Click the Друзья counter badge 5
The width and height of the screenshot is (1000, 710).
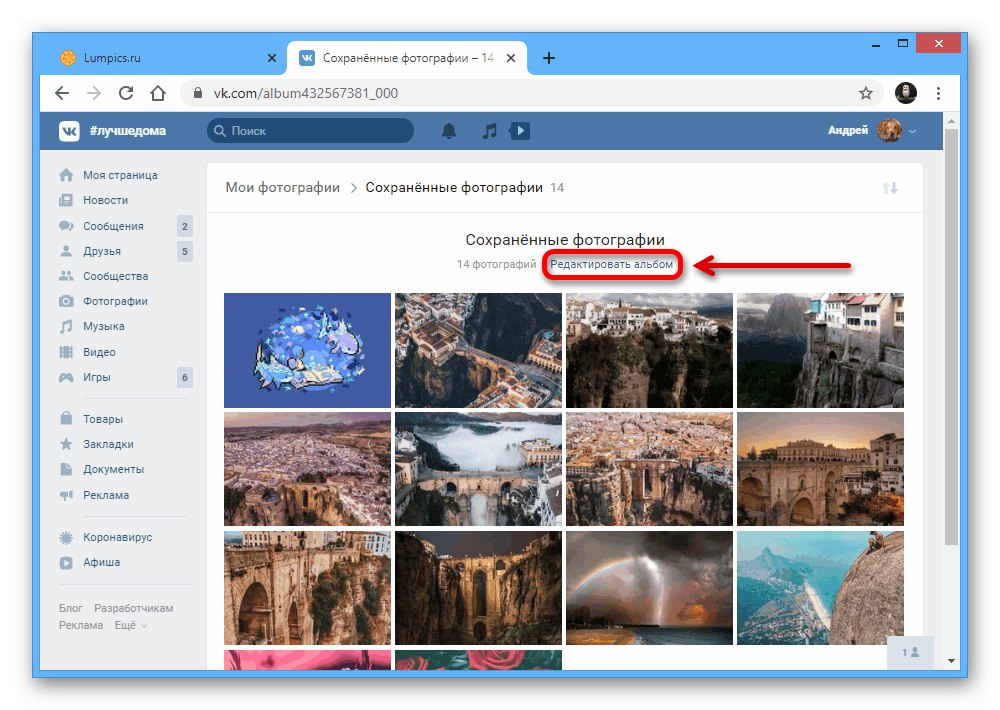pos(185,251)
